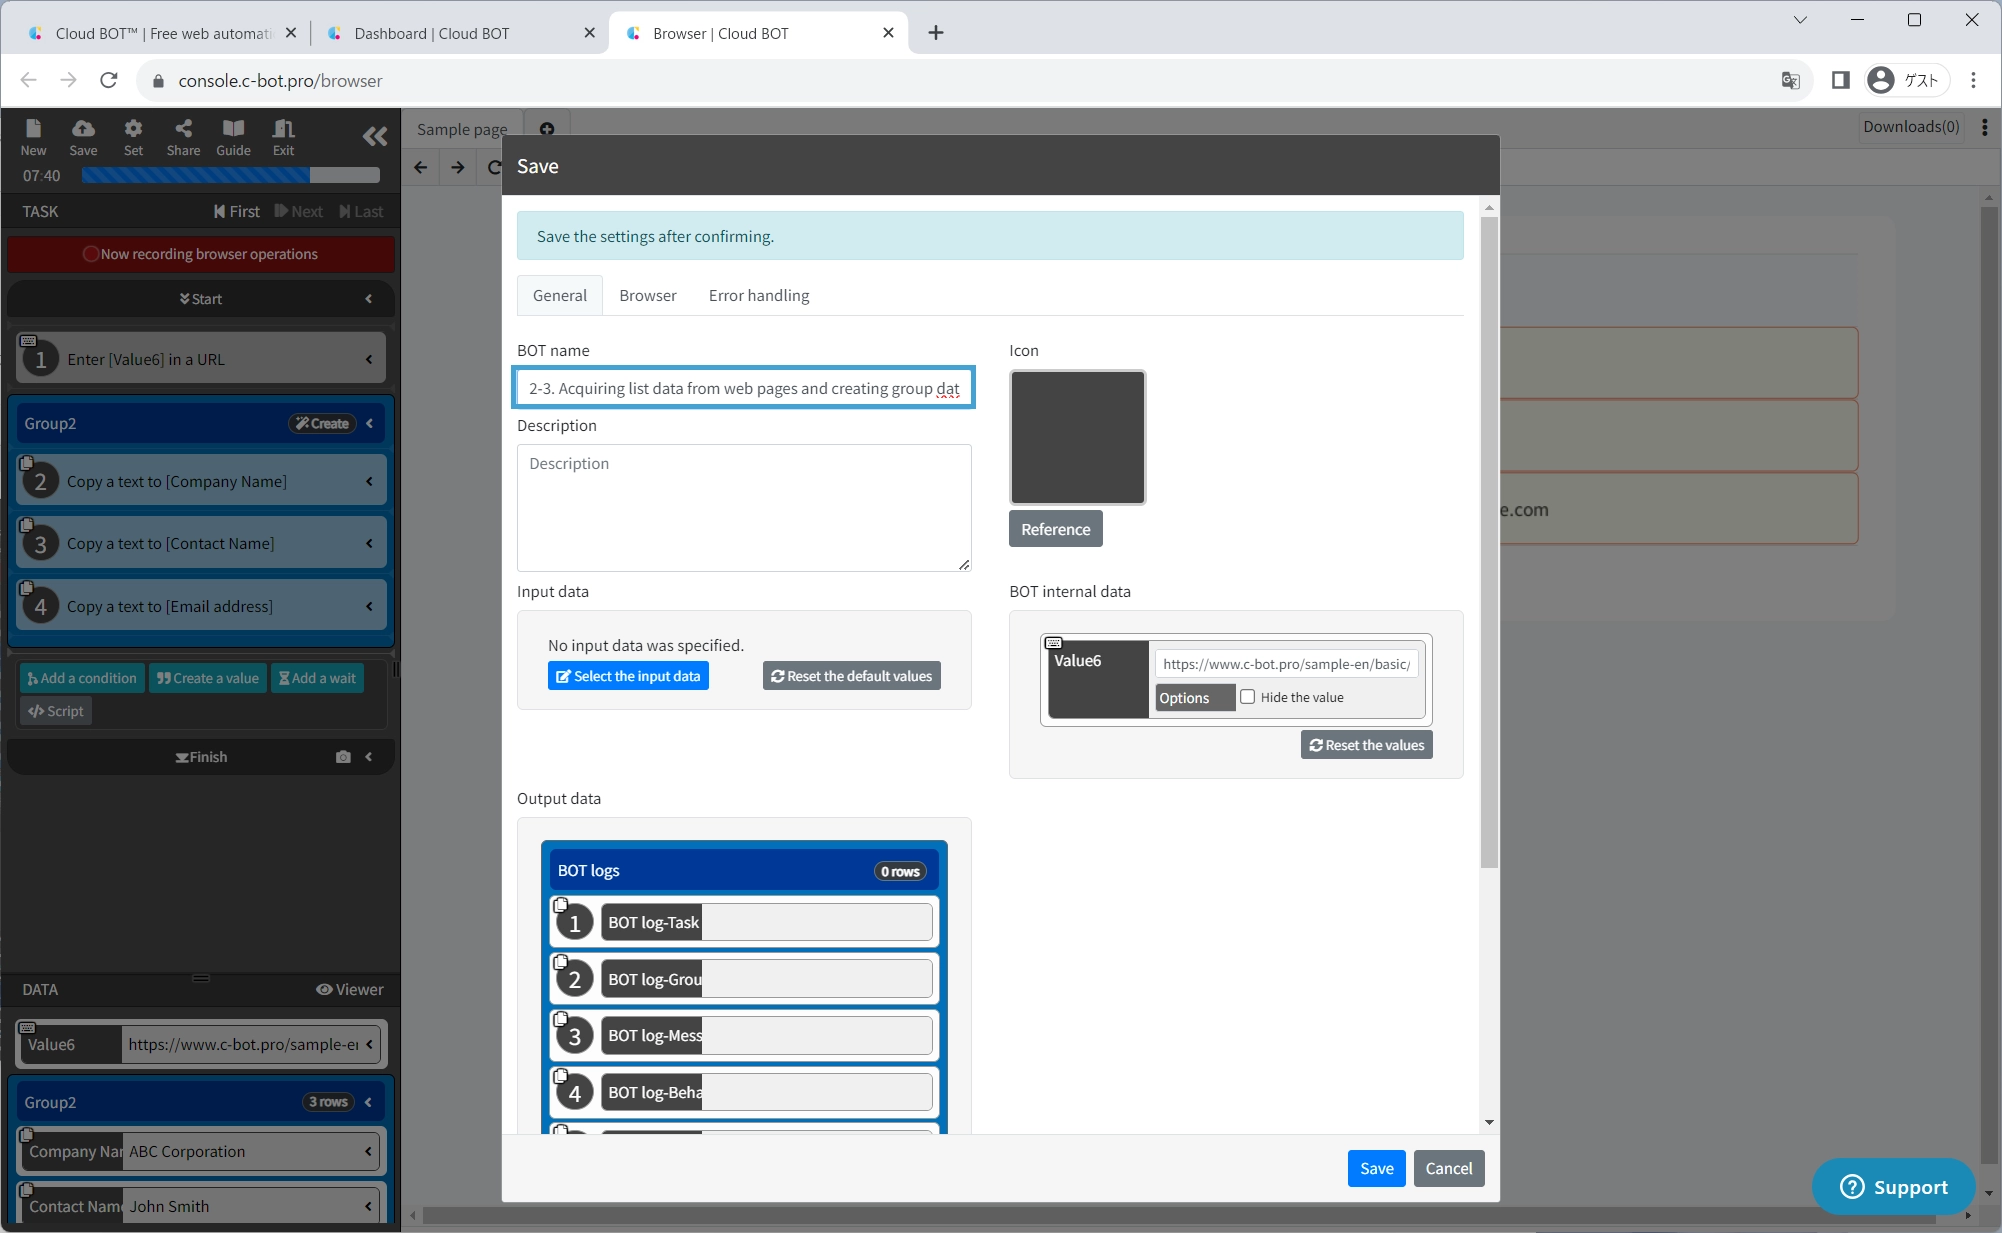The image size is (2002, 1233).
Task: Expand the Group2 task chevron
Action: [369, 423]
